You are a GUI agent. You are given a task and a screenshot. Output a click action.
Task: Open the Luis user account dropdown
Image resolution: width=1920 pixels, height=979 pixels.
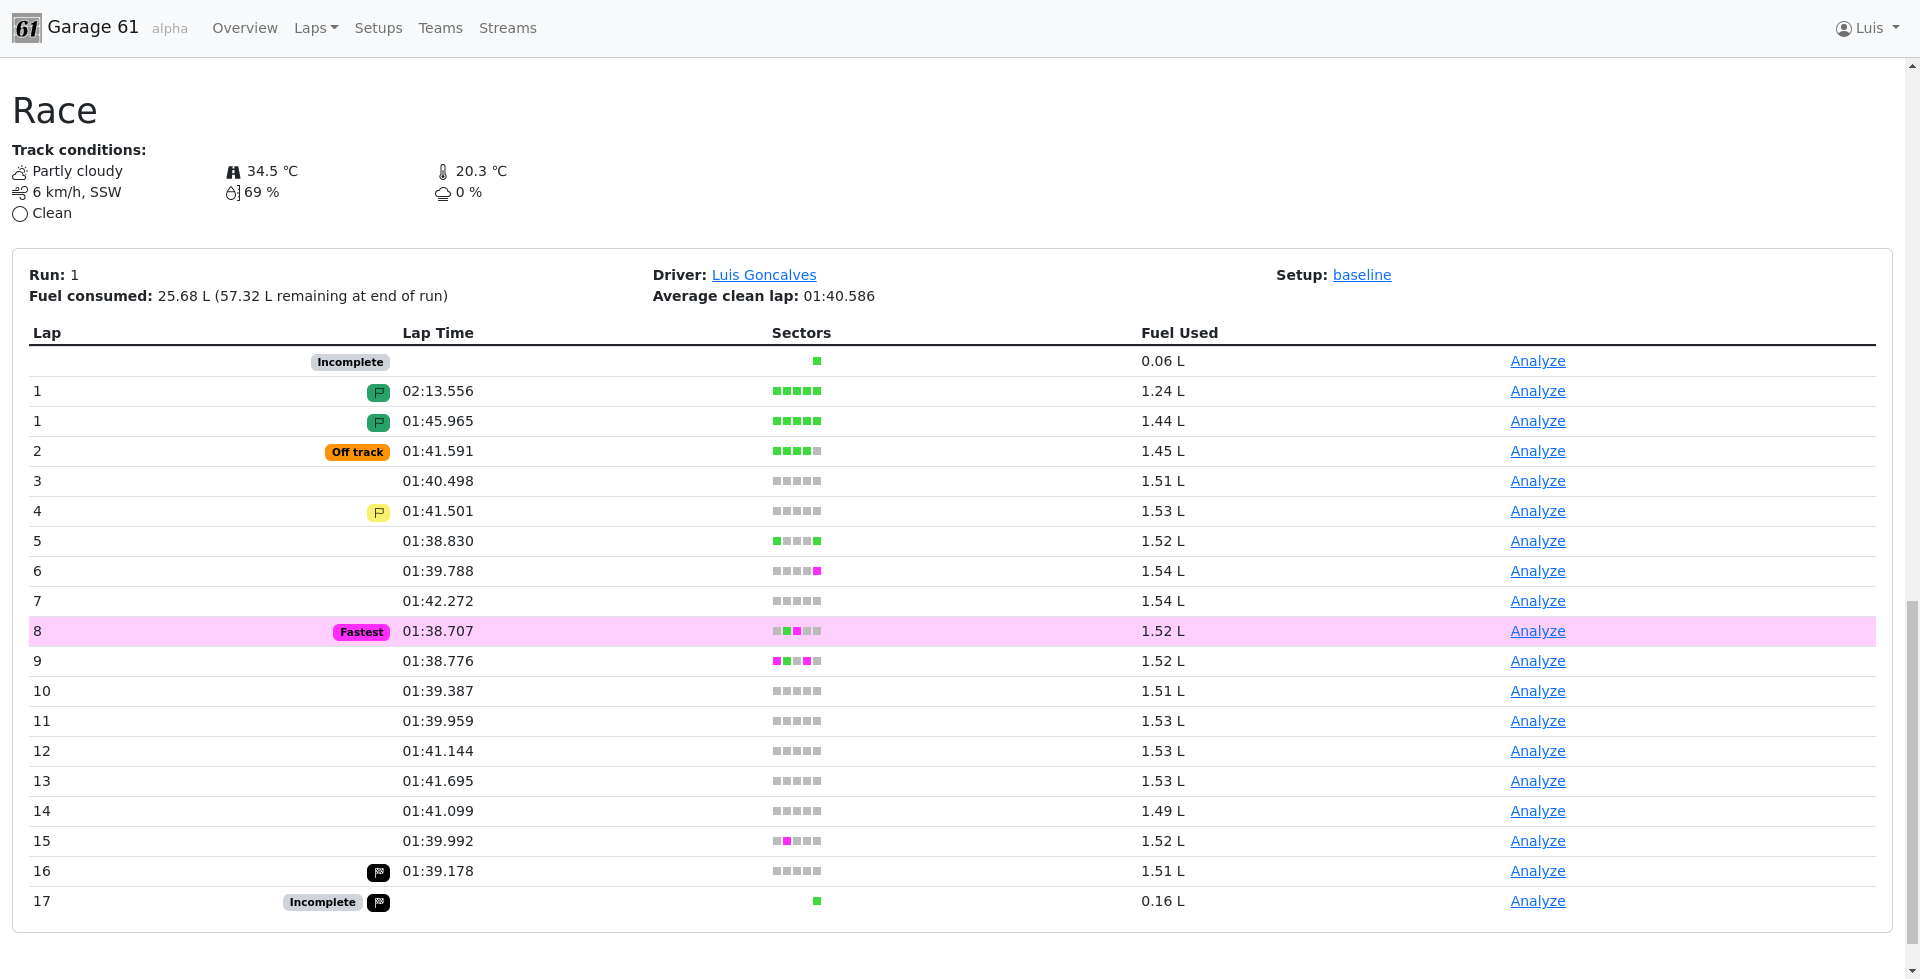pyautogui.click(x=1868, y=28)
